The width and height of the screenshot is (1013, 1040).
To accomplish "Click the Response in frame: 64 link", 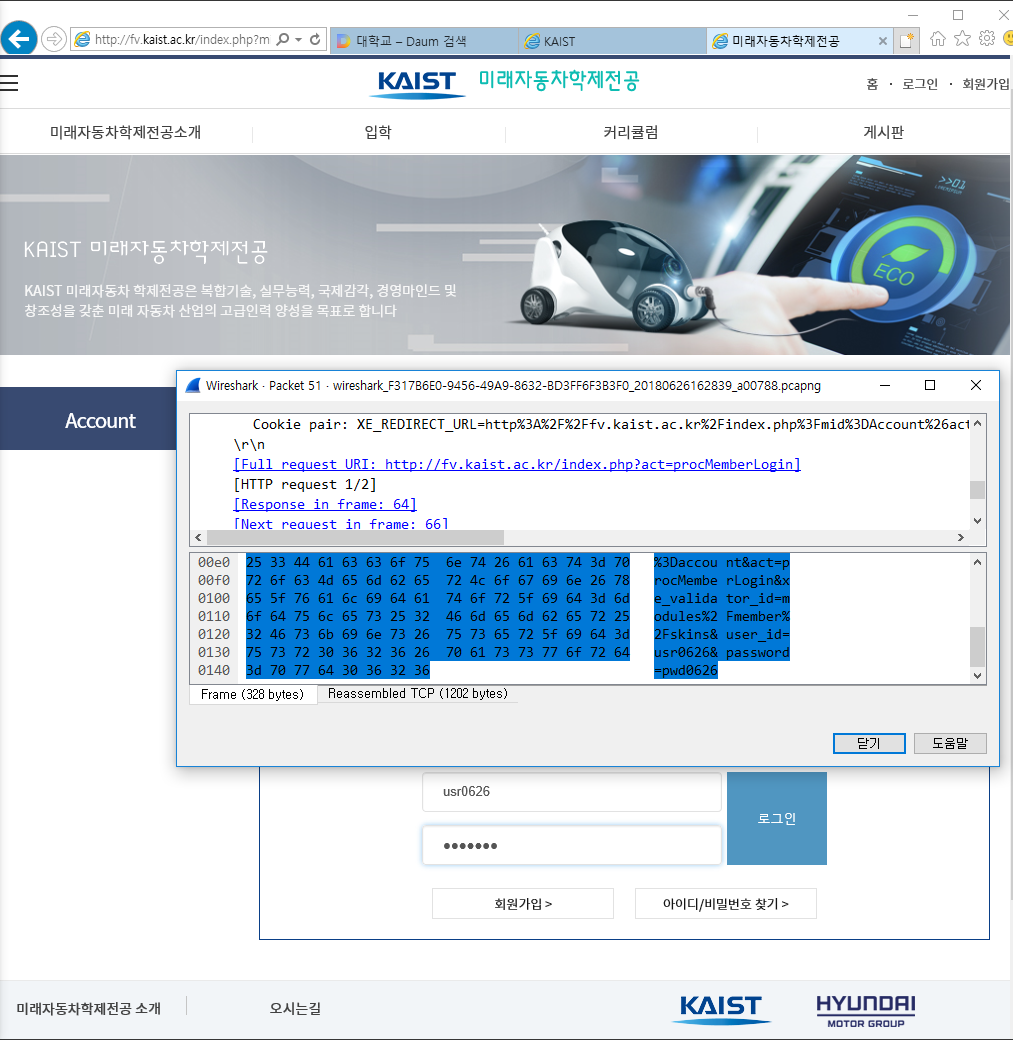I will pyautogui.click(x=325, y=504).
